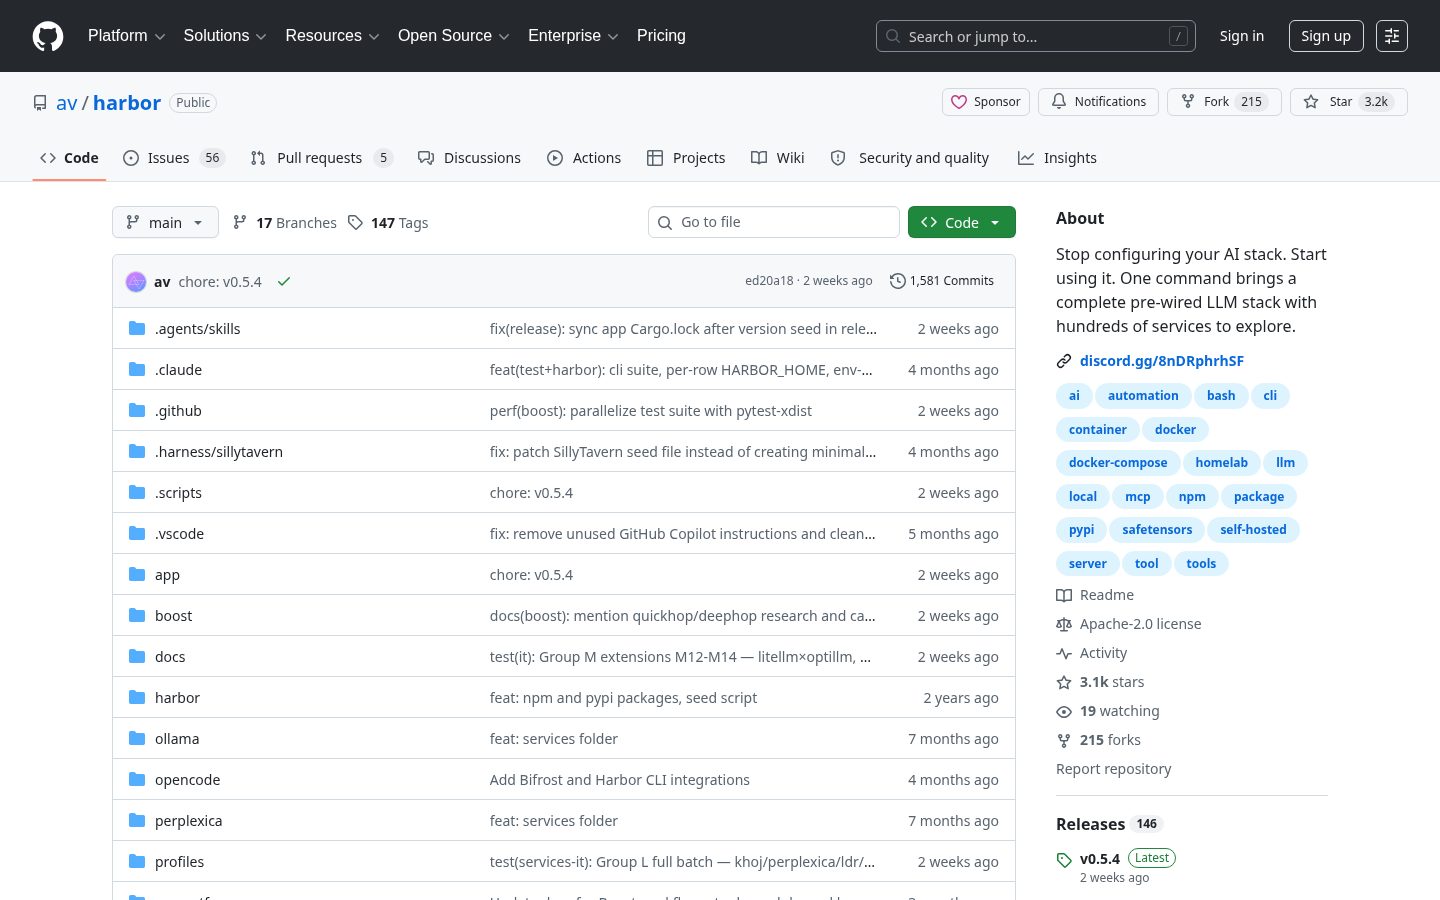
Task: Expand the Solutions menu
Action: point(225,36)
